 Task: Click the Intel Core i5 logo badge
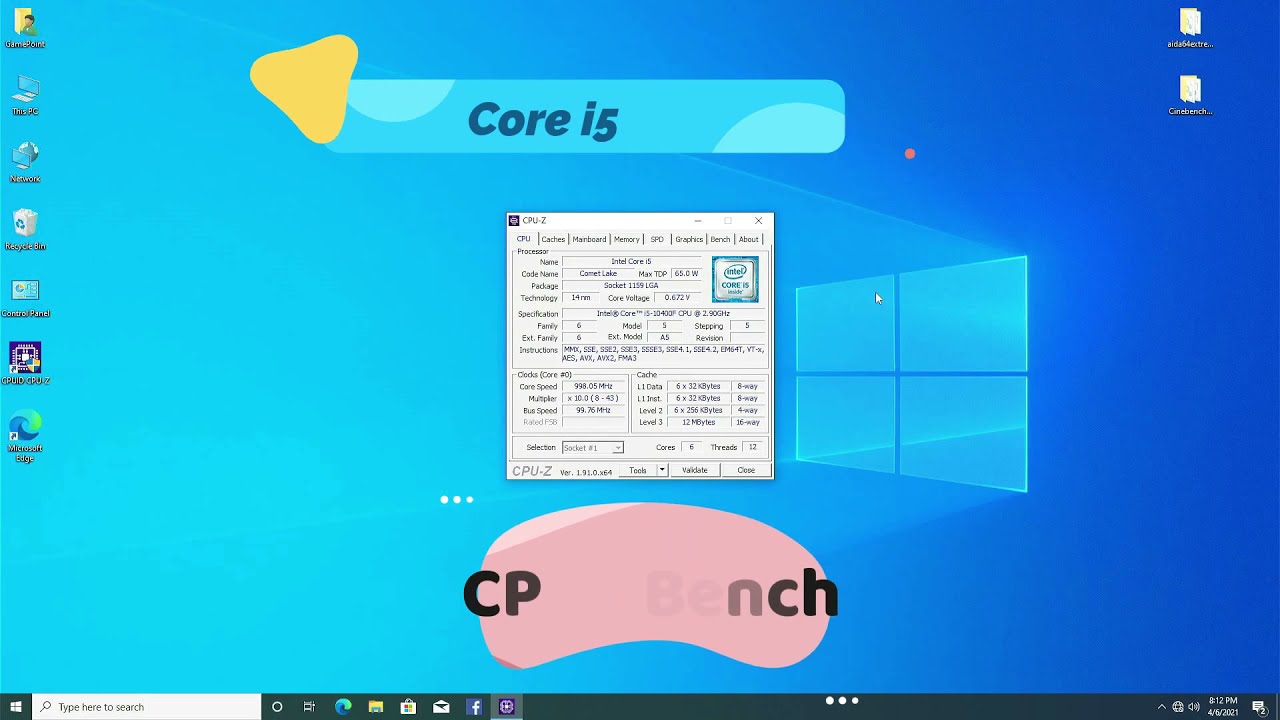click(735, 279)
